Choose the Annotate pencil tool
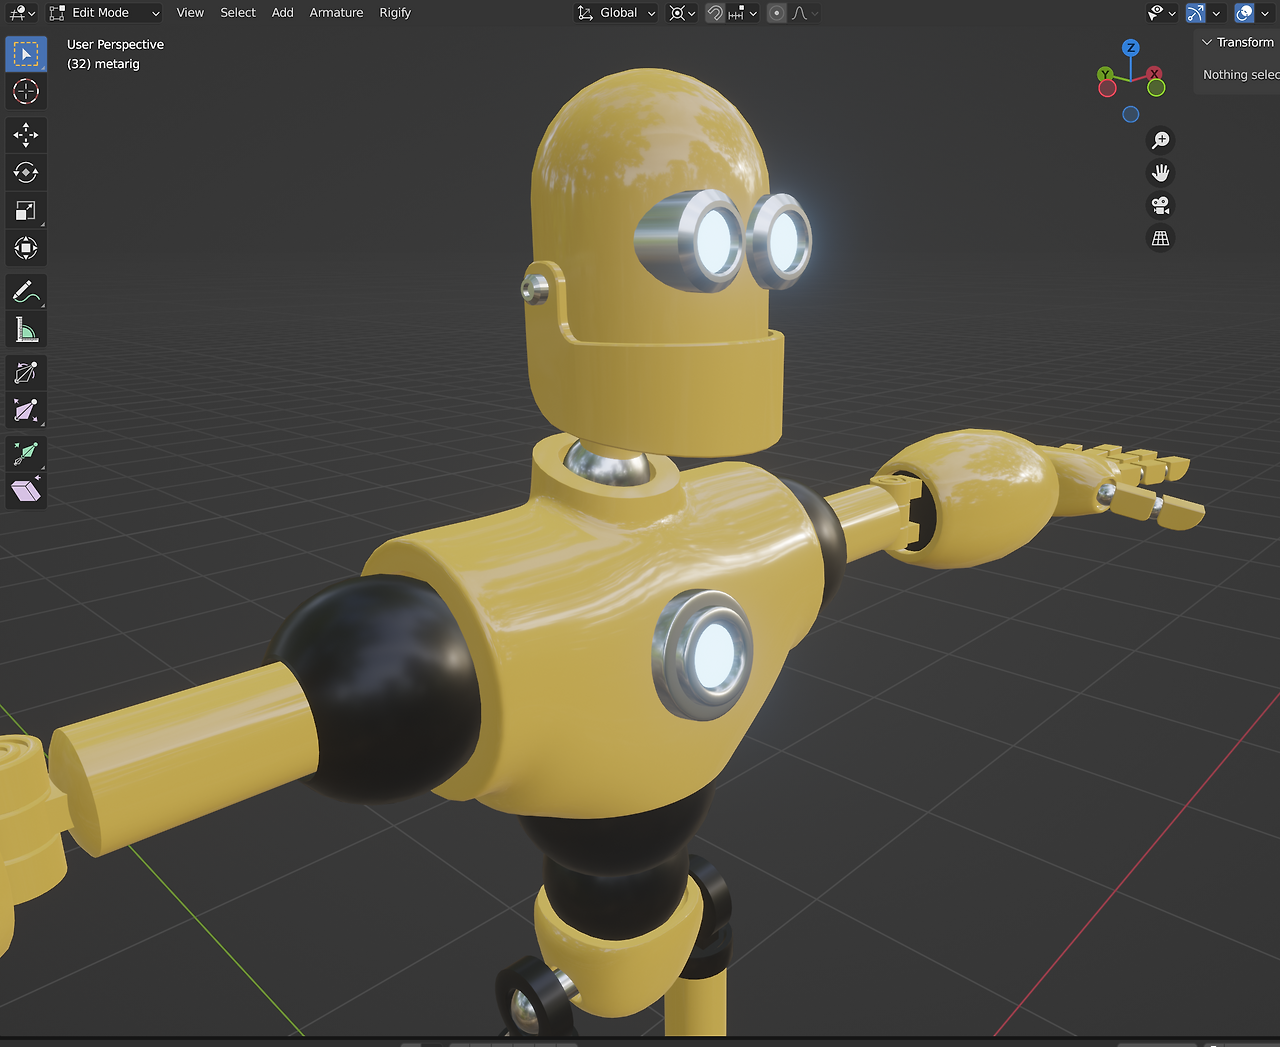Image resolution: width=1280 pixels, height=1047 pixels. point(26,292)
